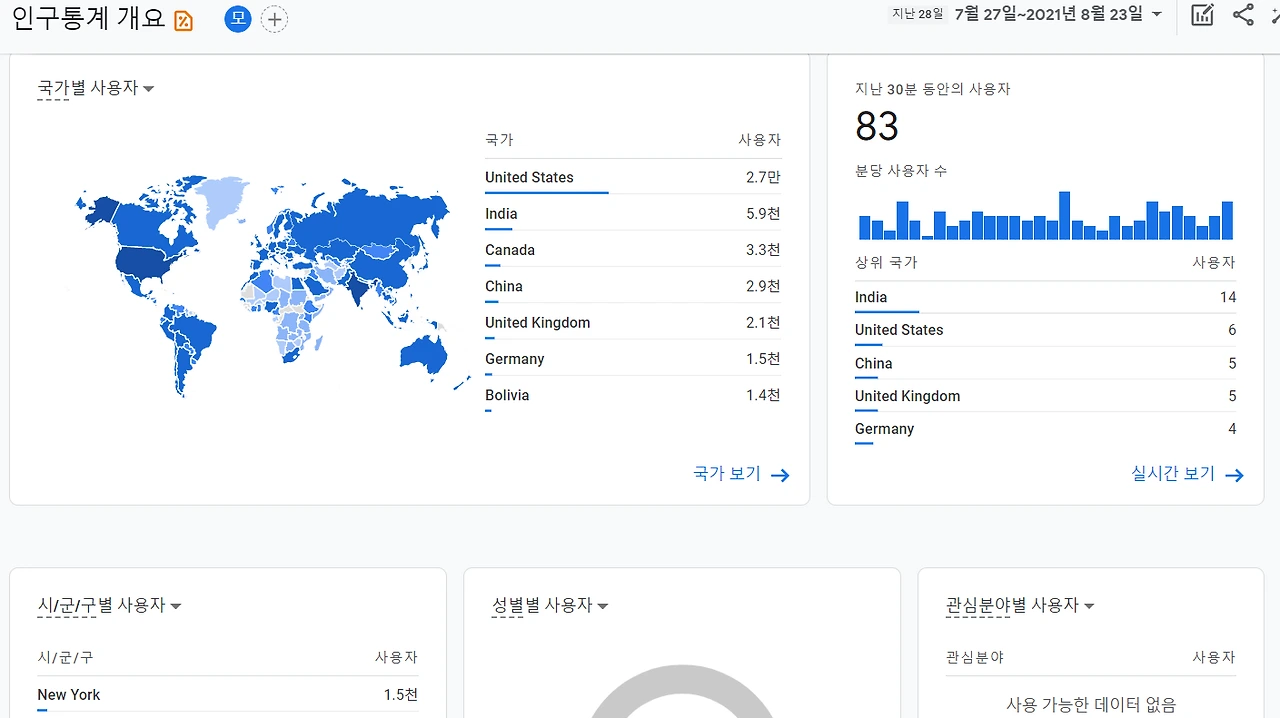
Task: Click the orange report data quality icon
Action: 183,21
